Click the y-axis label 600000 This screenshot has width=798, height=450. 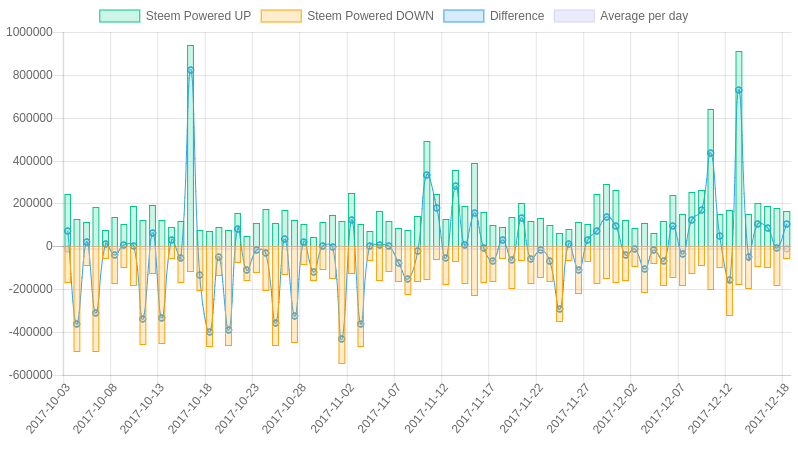(33, 118)
